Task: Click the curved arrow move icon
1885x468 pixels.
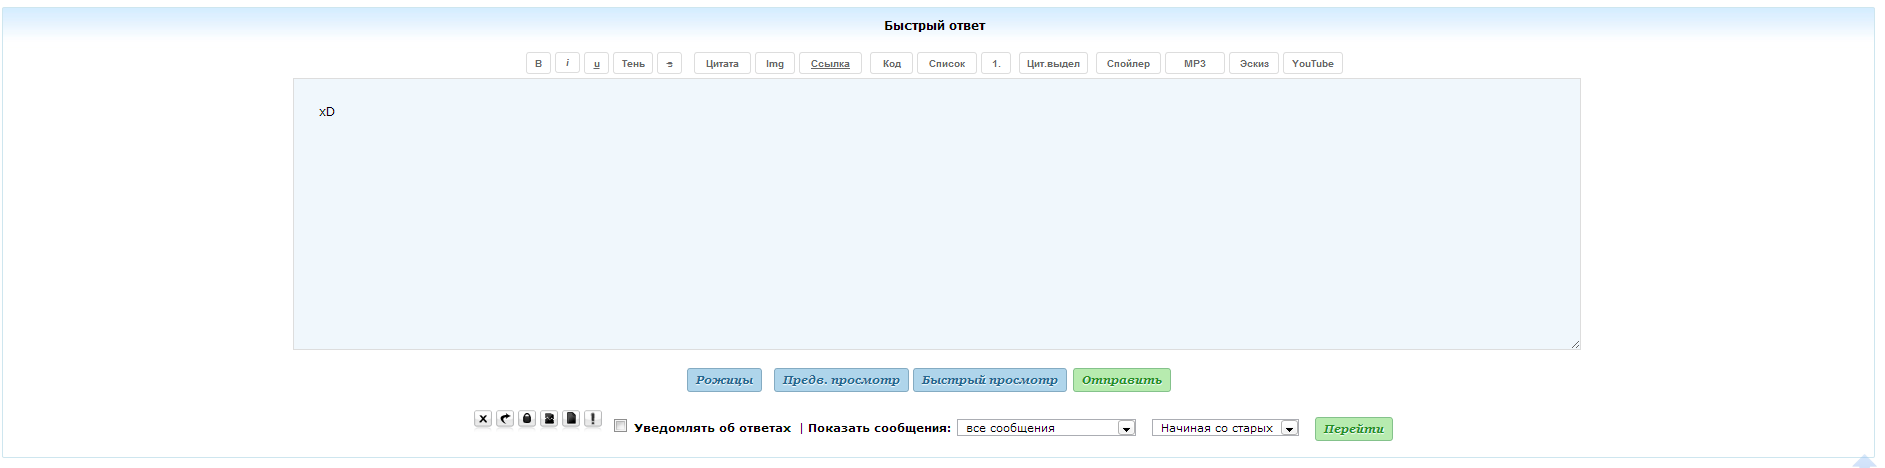Action: pos(505,419)
